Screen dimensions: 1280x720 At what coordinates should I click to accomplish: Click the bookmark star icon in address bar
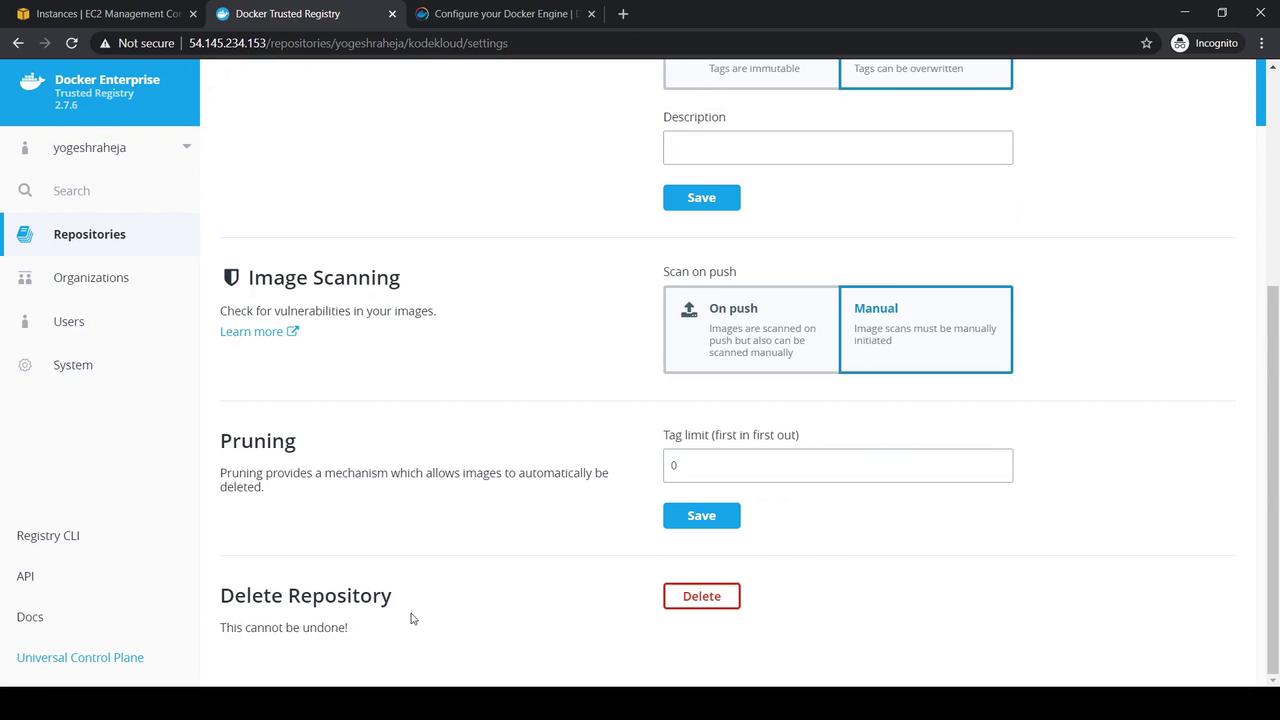coord(1146,43)
